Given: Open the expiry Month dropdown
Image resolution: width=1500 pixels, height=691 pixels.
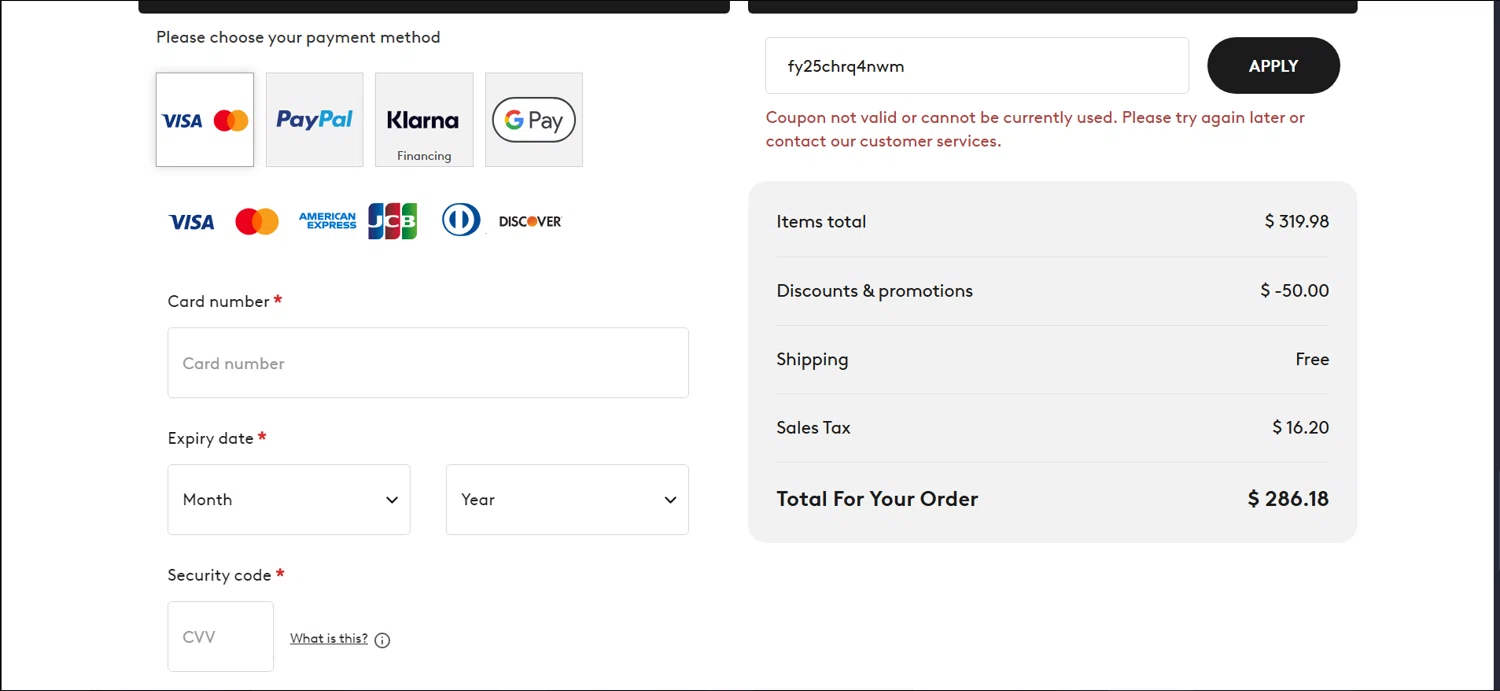Looking at the screenshot, I should (289, 500).
